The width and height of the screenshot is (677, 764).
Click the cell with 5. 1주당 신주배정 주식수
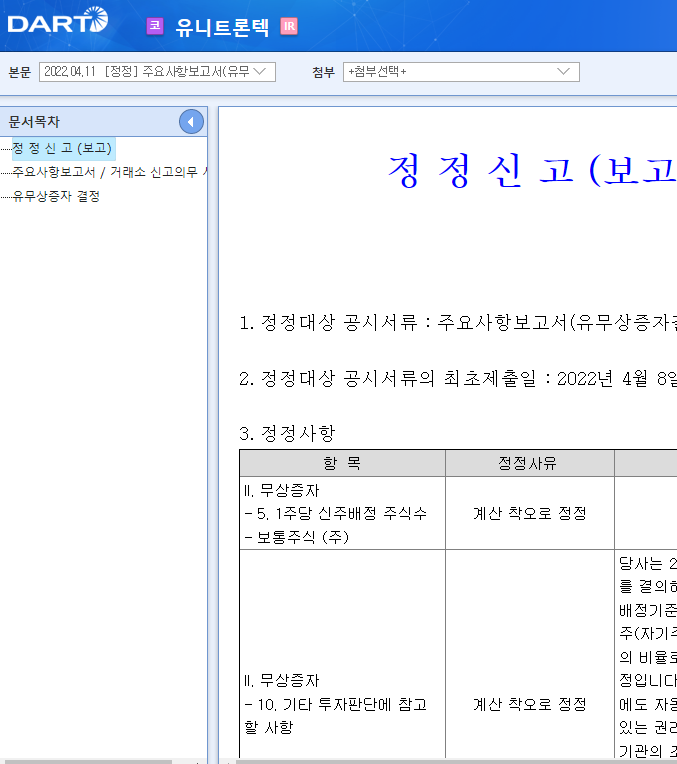pyautogui.click(x=342, y=513)
